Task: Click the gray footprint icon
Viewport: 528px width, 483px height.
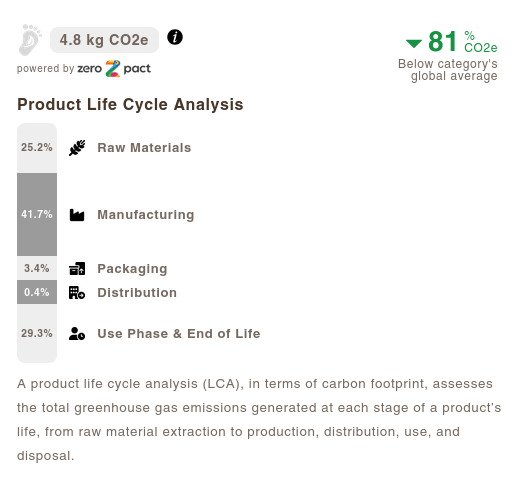Action: [30, 40]
